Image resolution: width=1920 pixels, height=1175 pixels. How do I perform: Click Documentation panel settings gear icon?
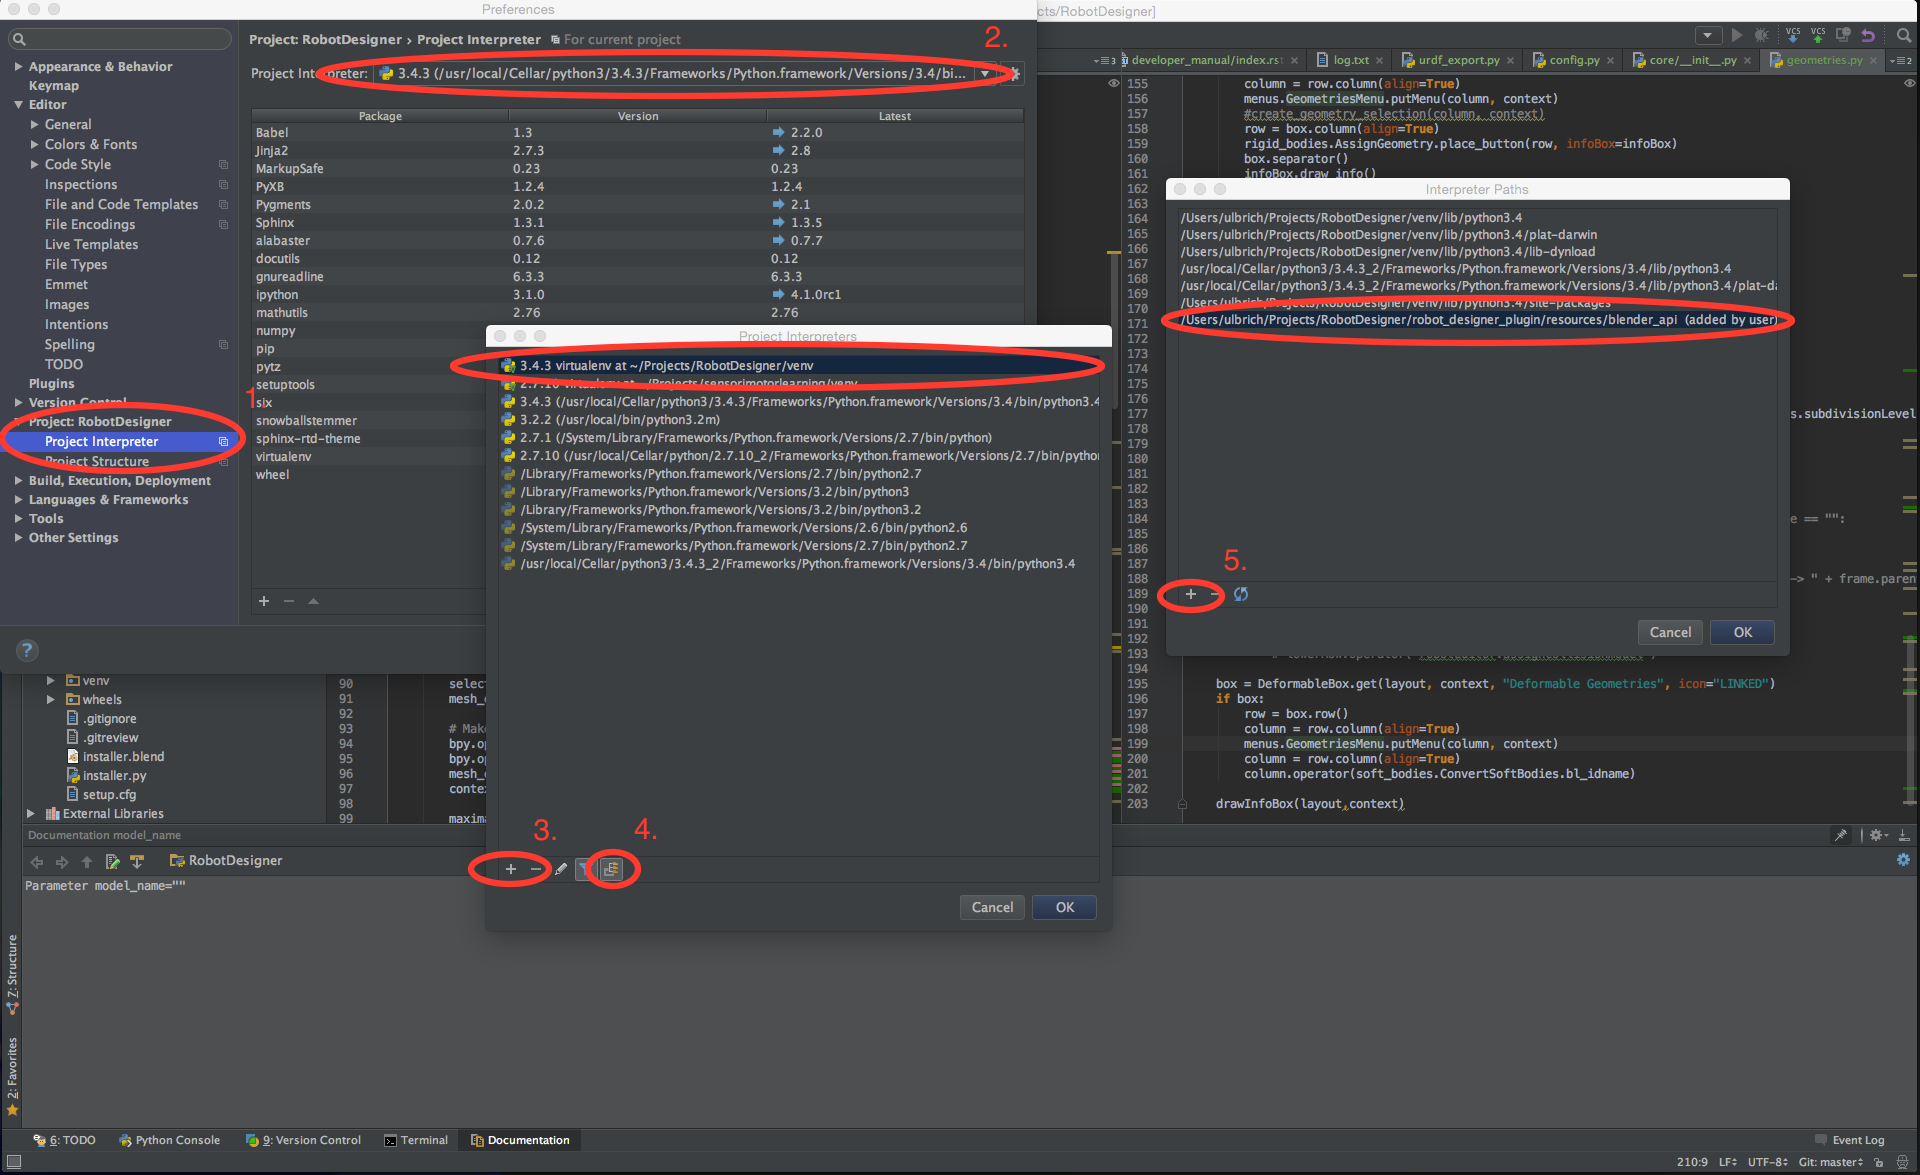[x=1903, y=860]
